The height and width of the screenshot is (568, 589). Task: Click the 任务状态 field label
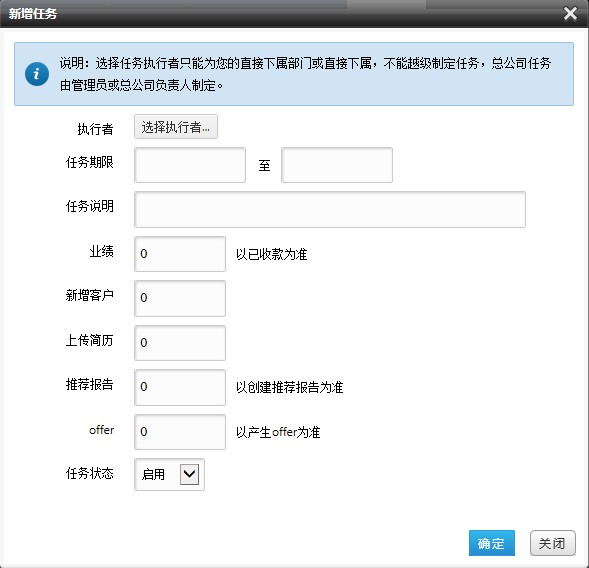tap(90, 473)
